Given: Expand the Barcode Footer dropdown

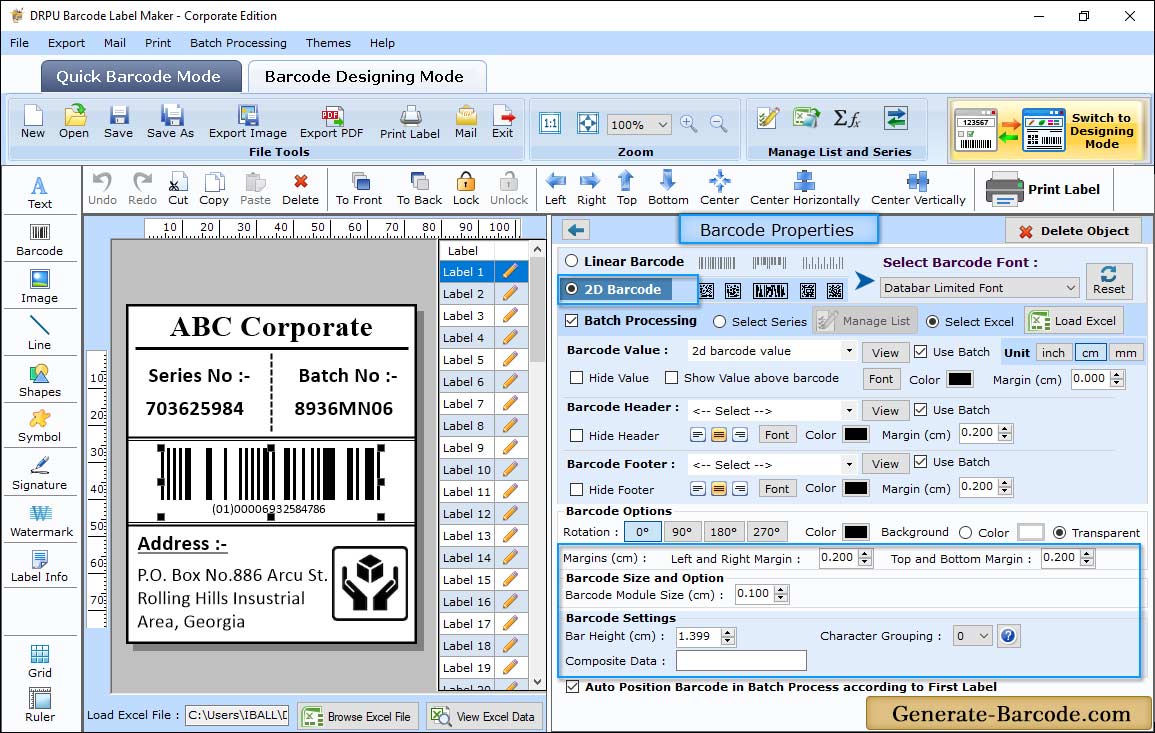Looking at the screenshot, I should 849,465.
